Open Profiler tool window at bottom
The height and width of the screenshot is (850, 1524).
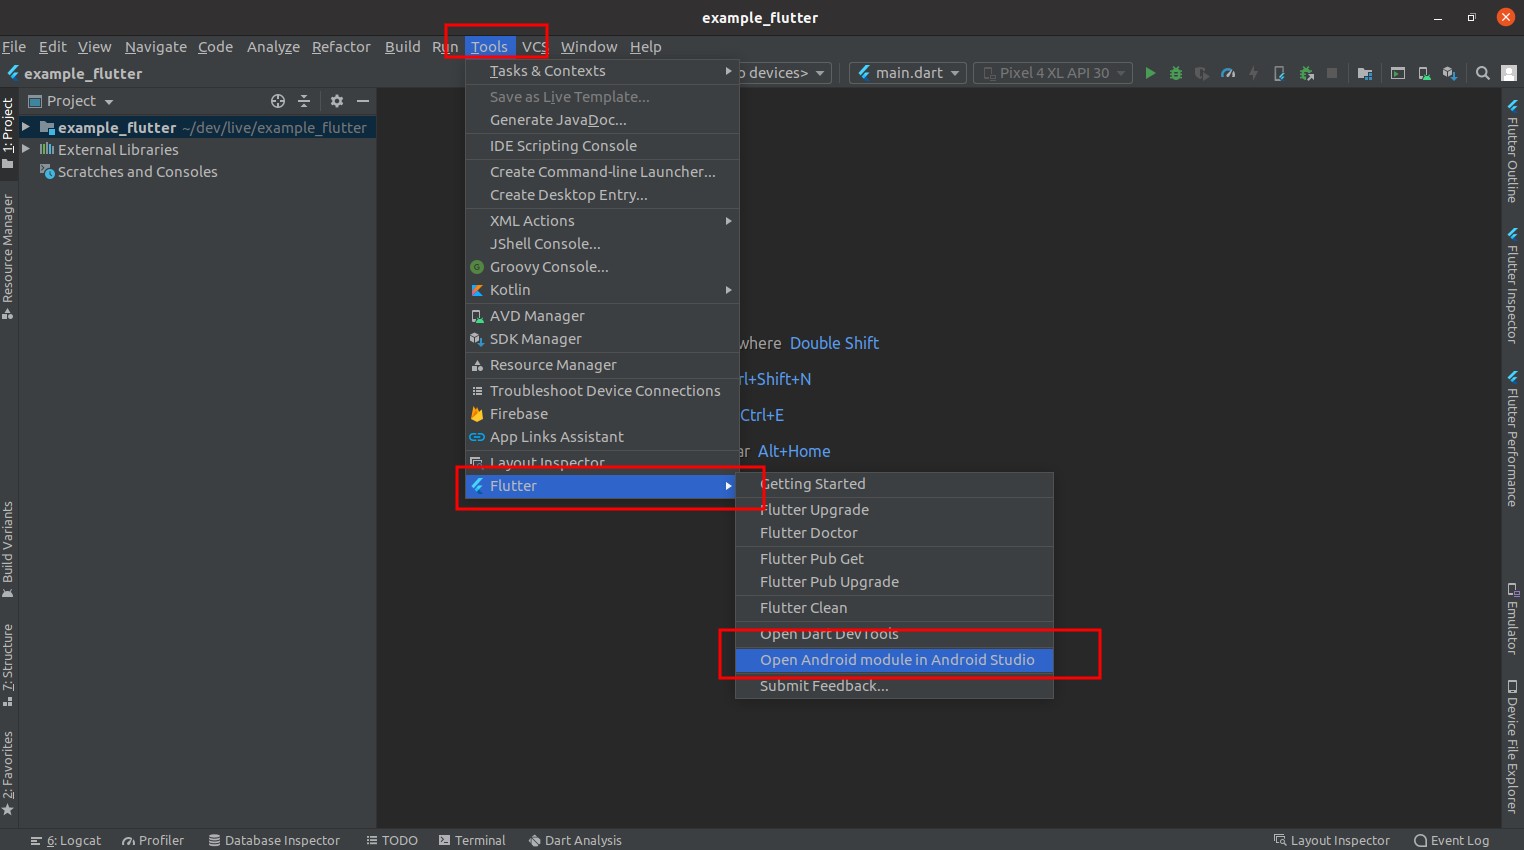pyautogui.click(x=153, y=840)
